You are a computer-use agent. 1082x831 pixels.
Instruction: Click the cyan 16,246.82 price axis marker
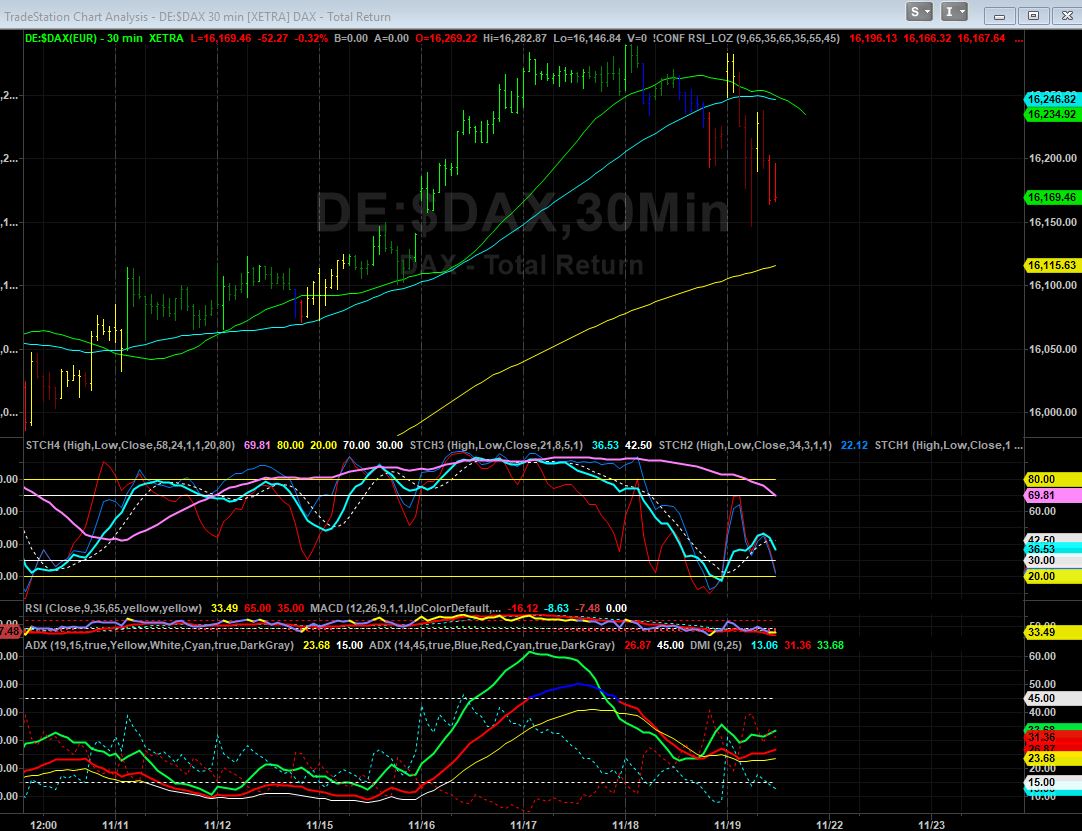pos(1052,99)
